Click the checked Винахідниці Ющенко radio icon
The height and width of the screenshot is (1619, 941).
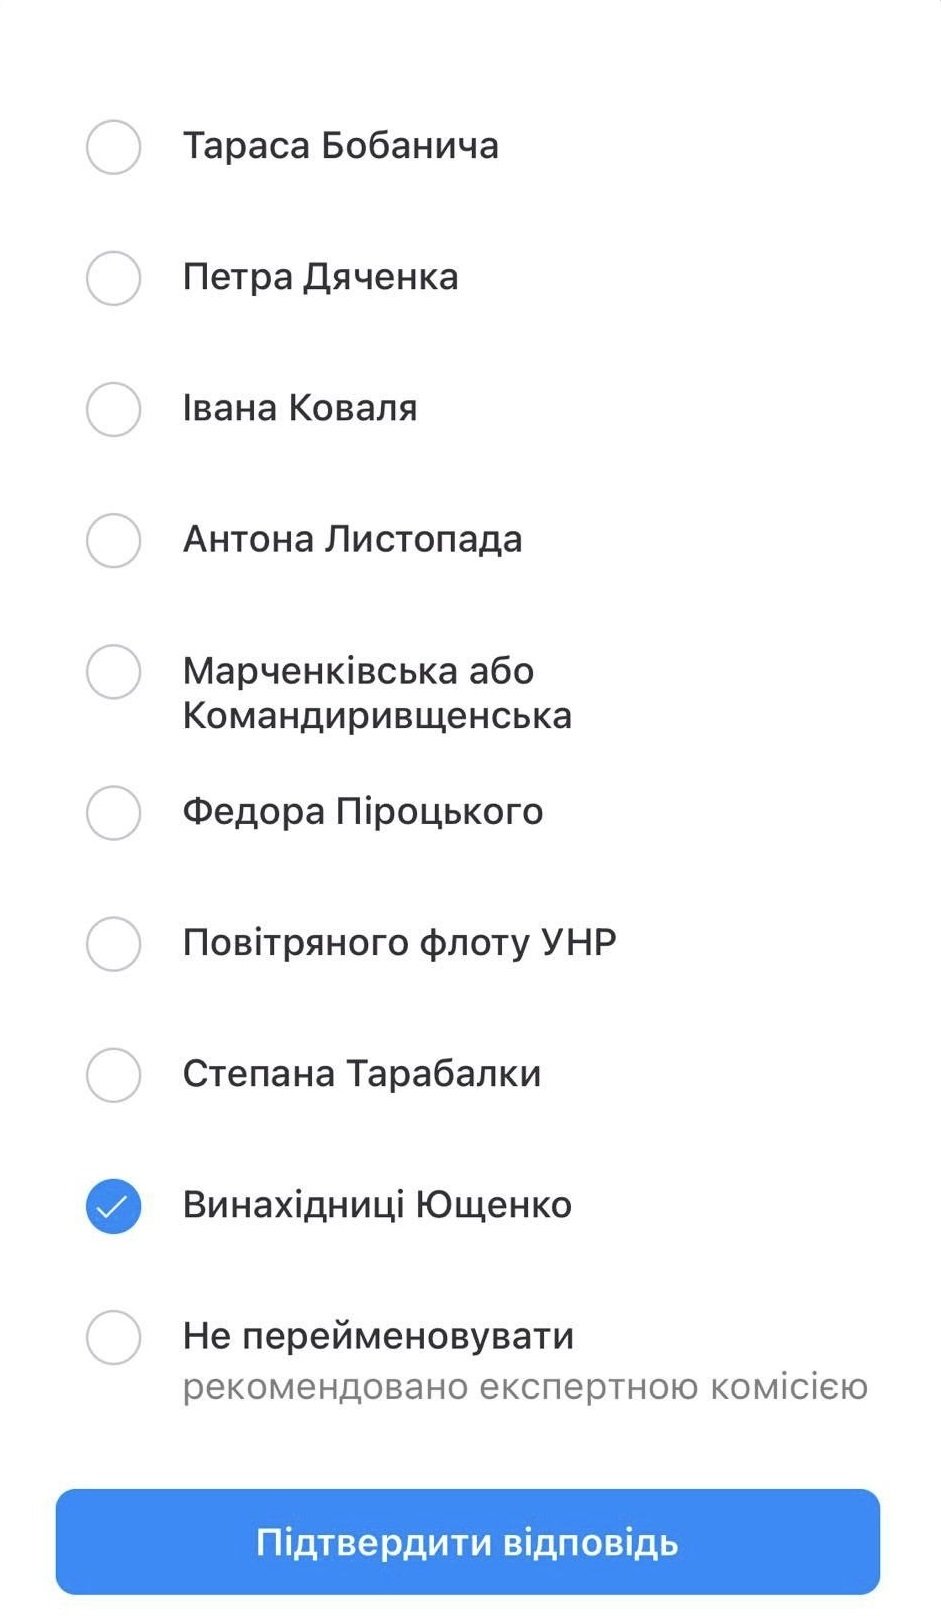[x=113, y=1206]
